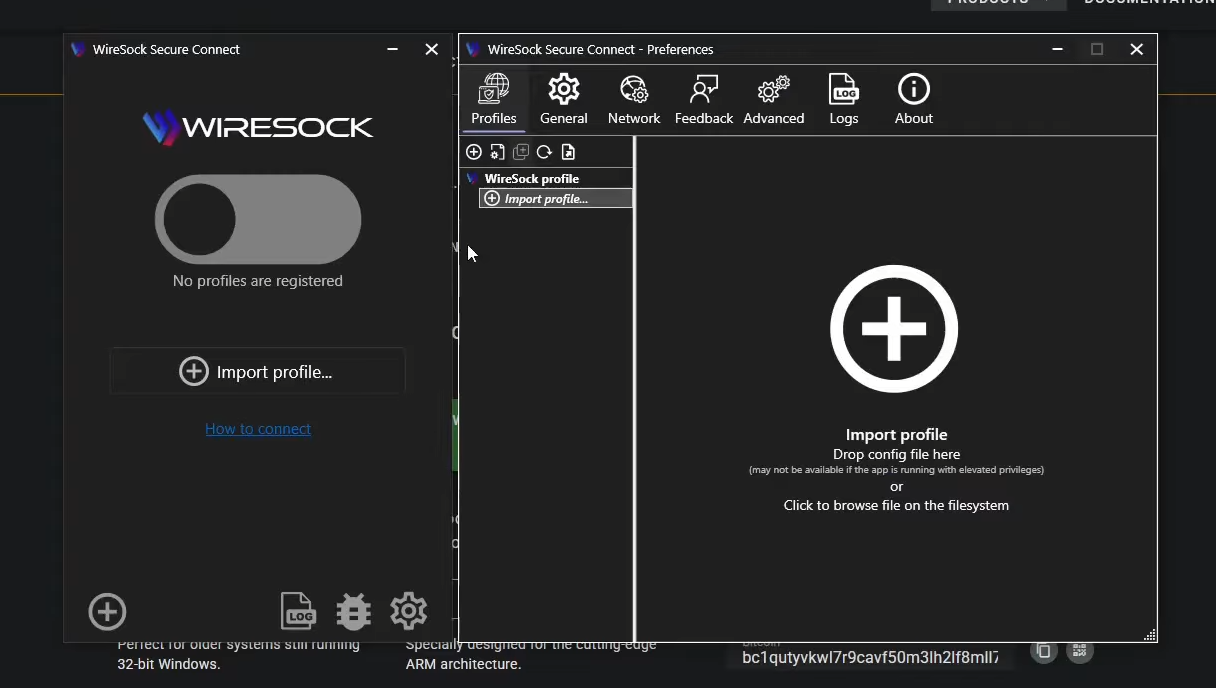Open the log viewer via the LOG icon
The height and width of the screenshot is (688, 1216).
coord(297,610)
